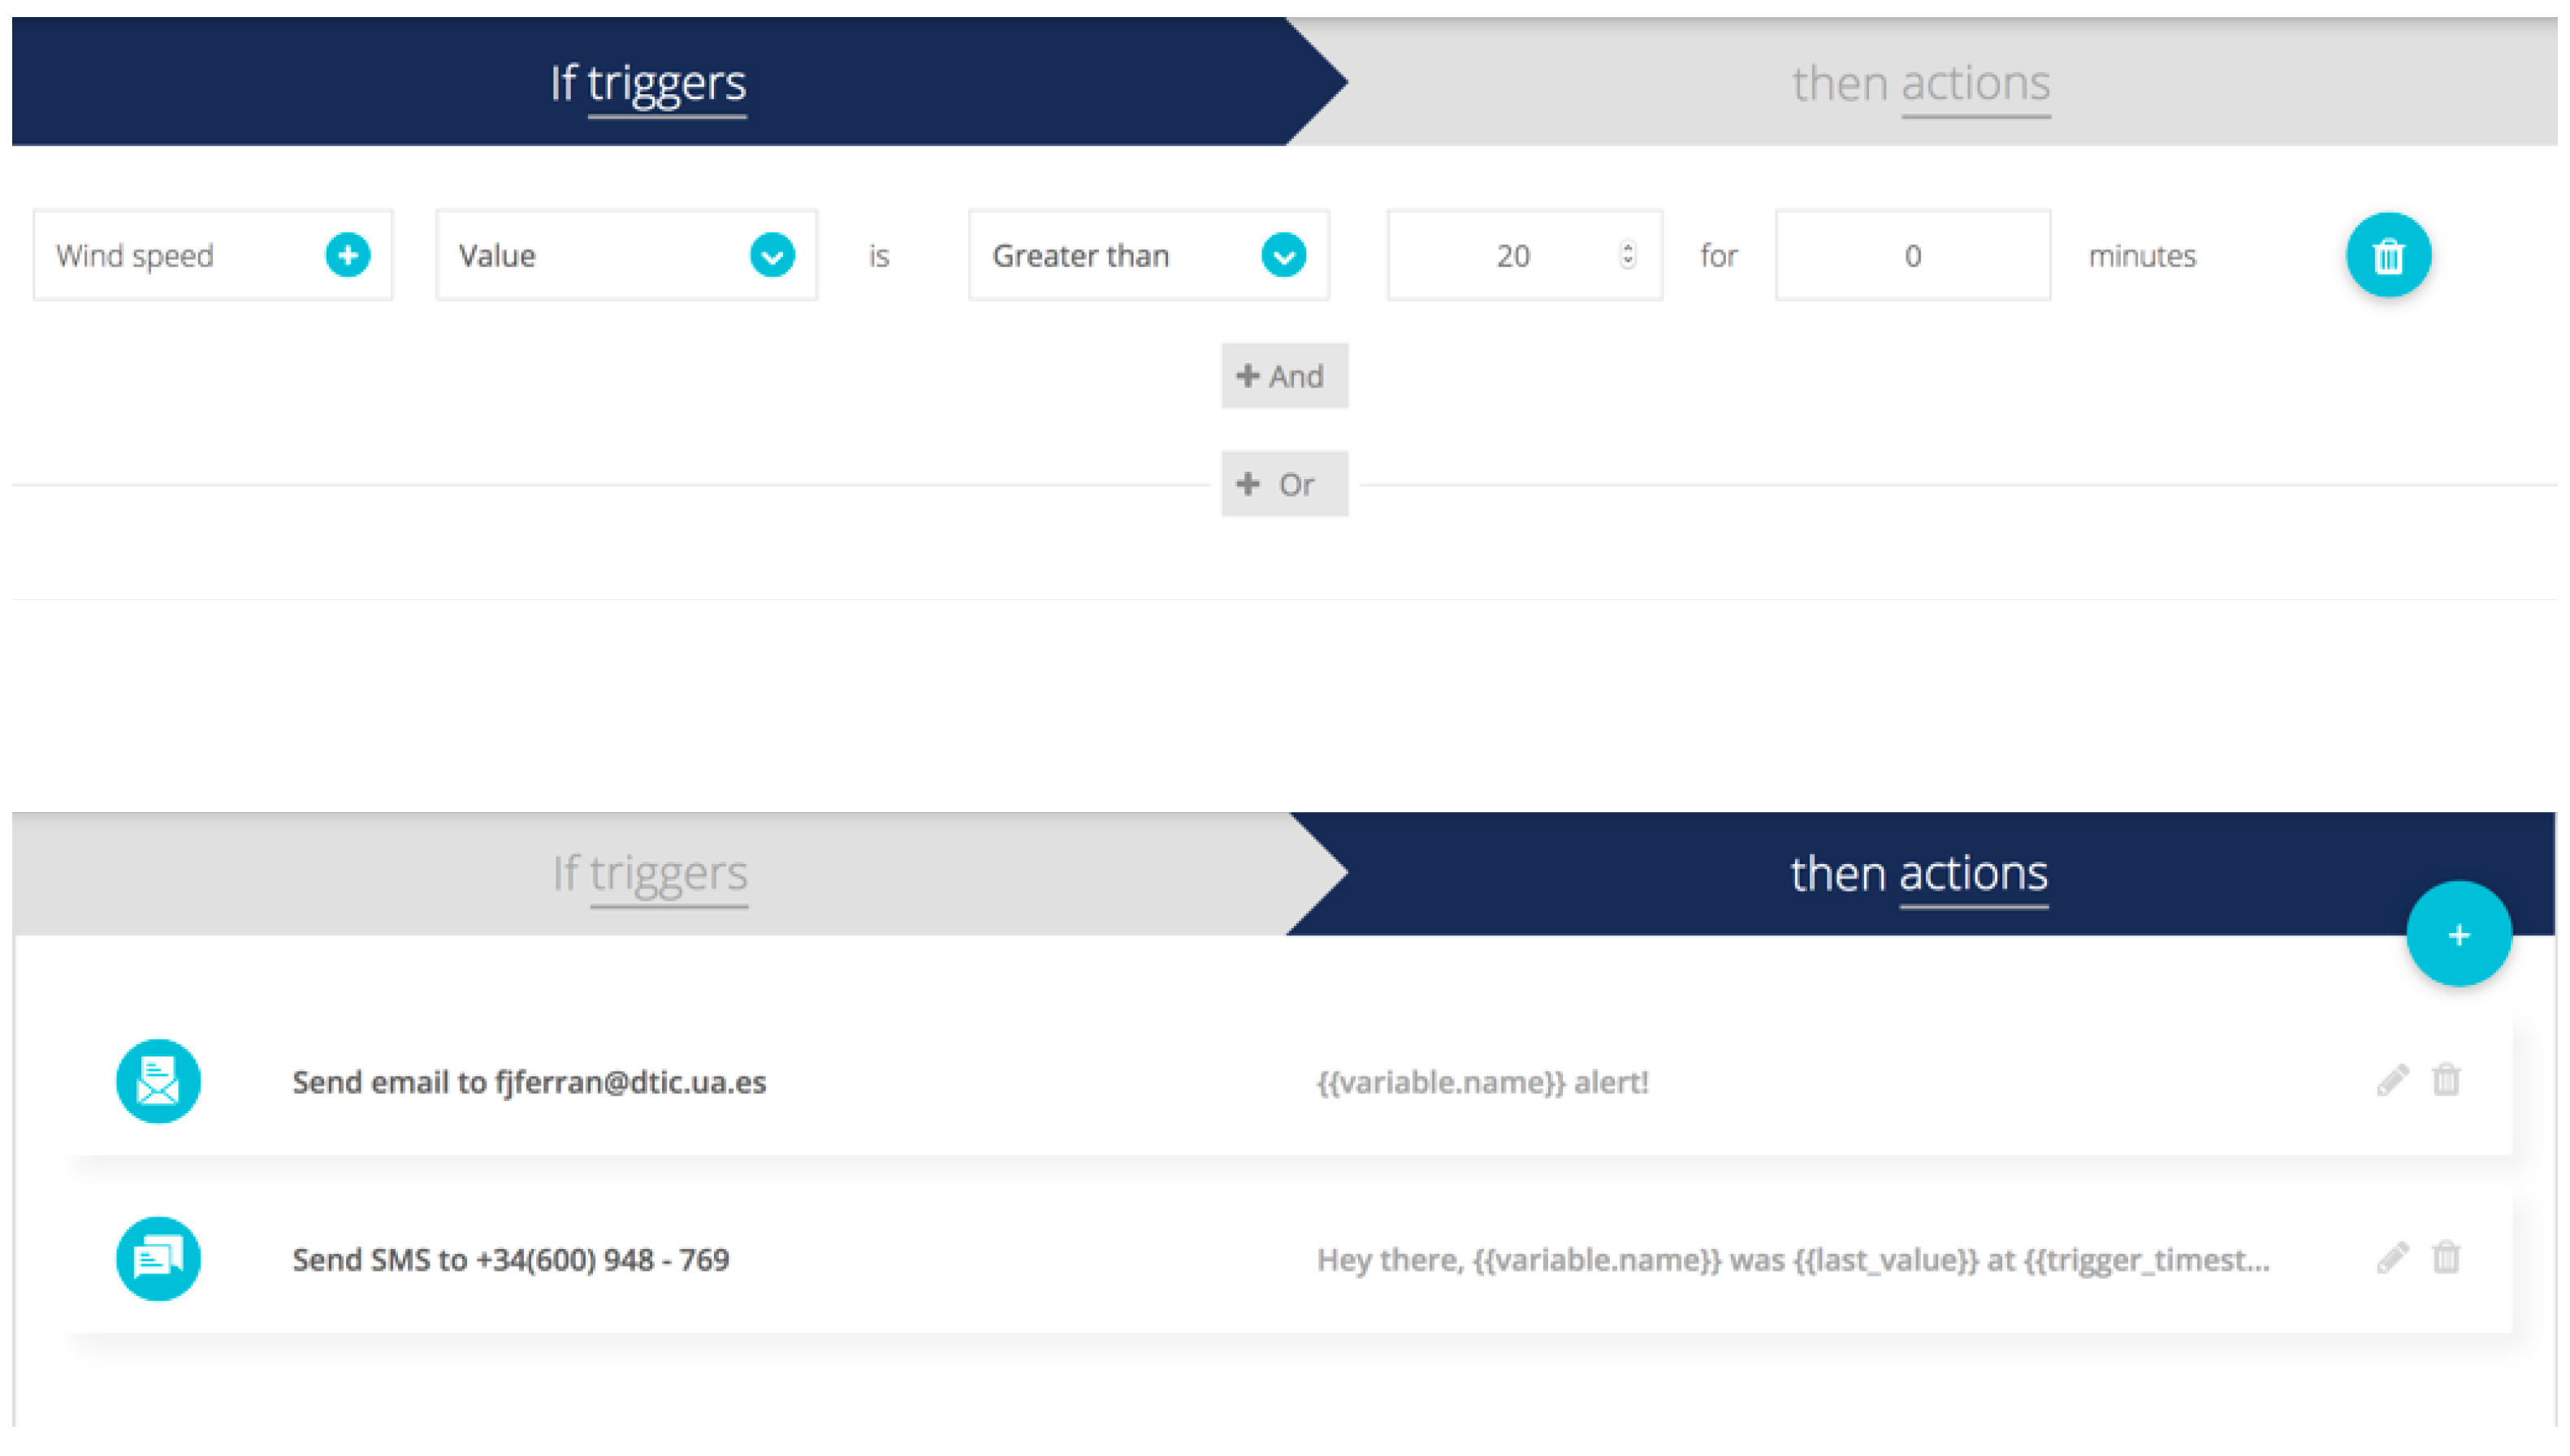
Task: Click the email envelope action icon
Action: coord(158,1081)
